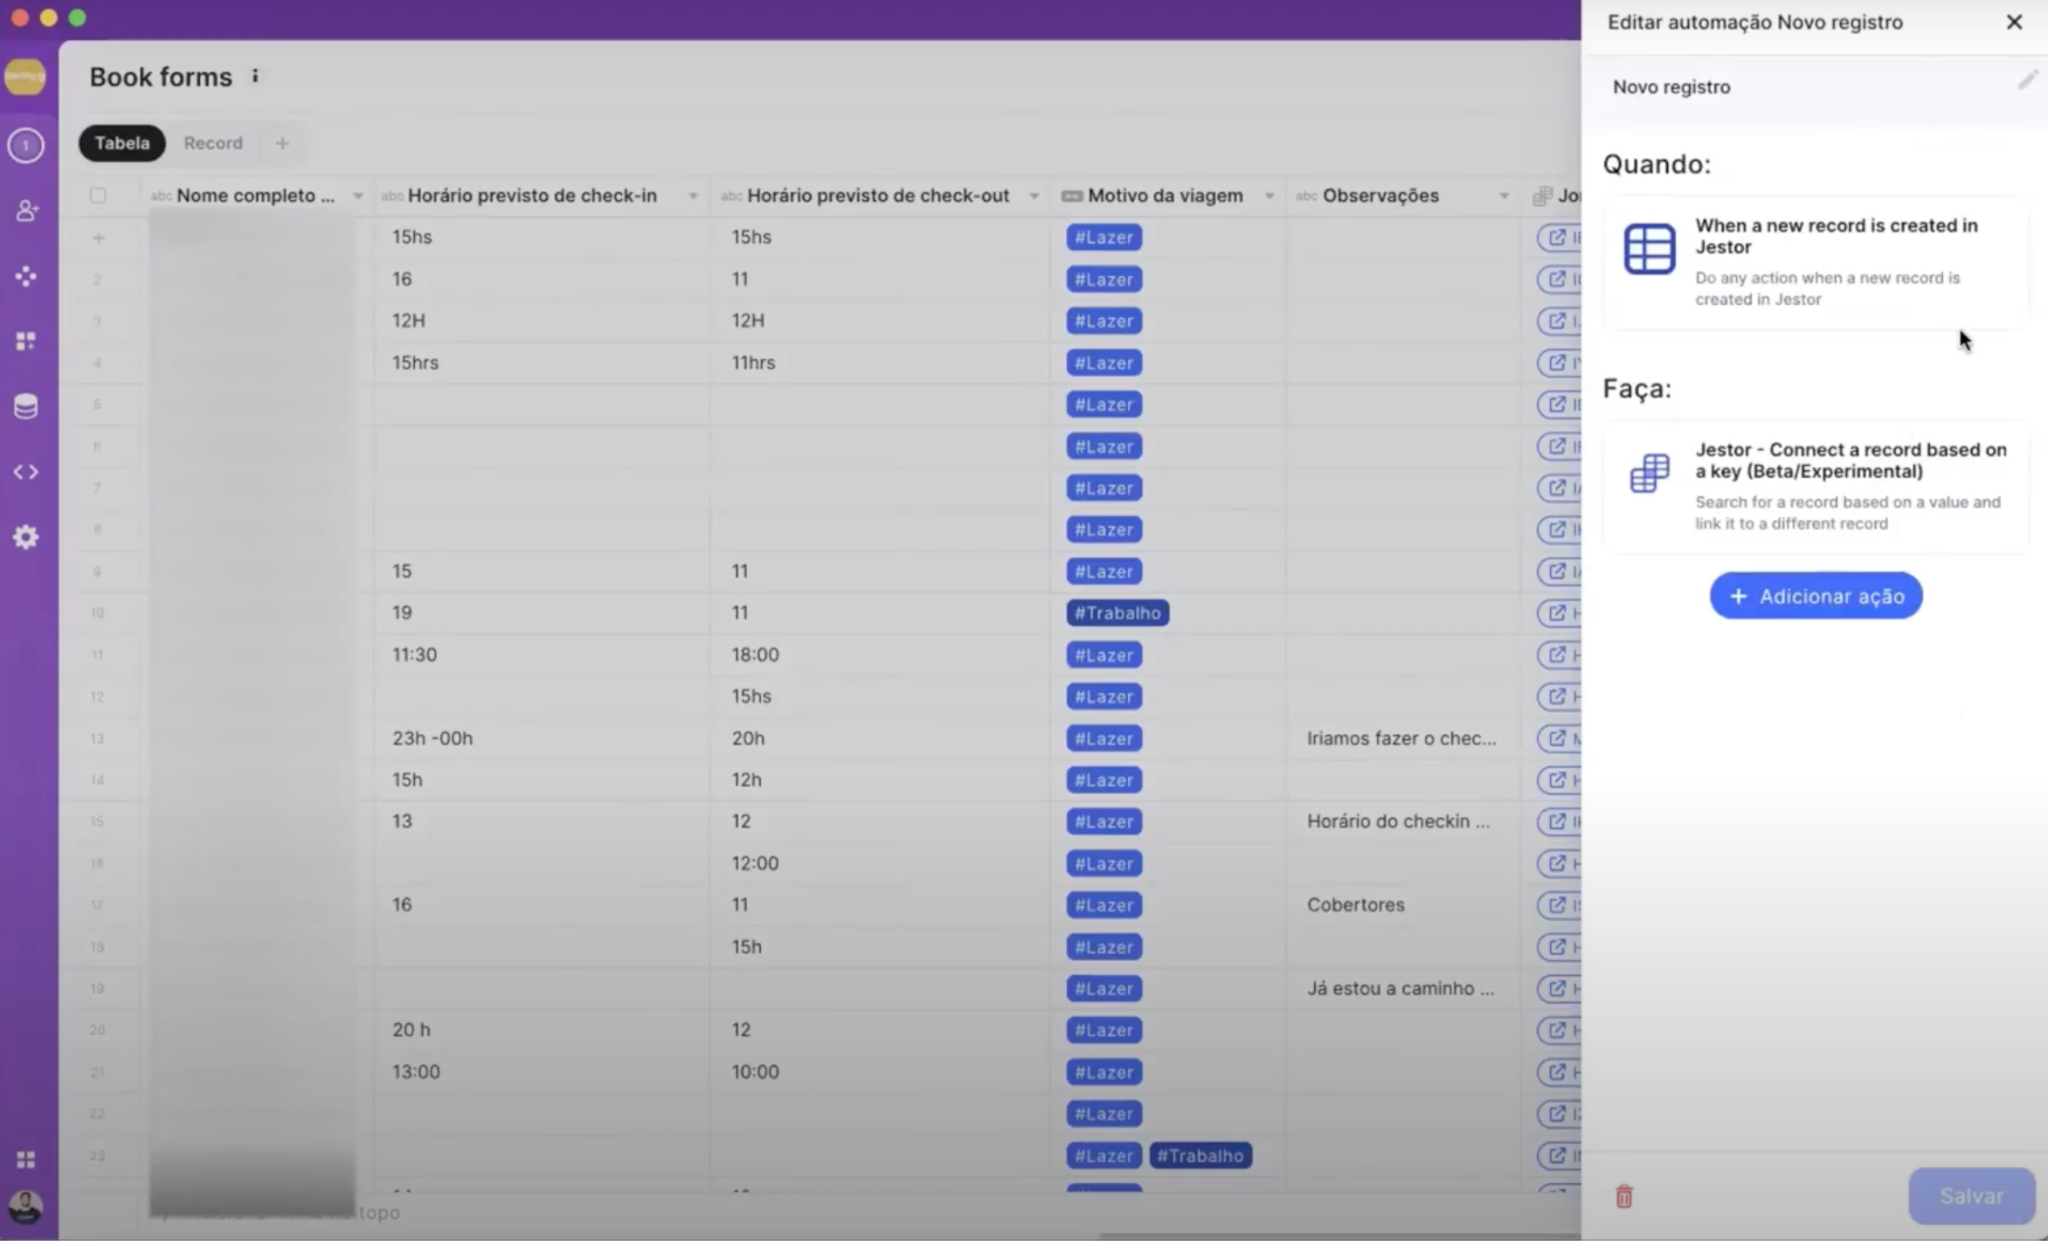Click the gear settings icon in sidebar

26,537
